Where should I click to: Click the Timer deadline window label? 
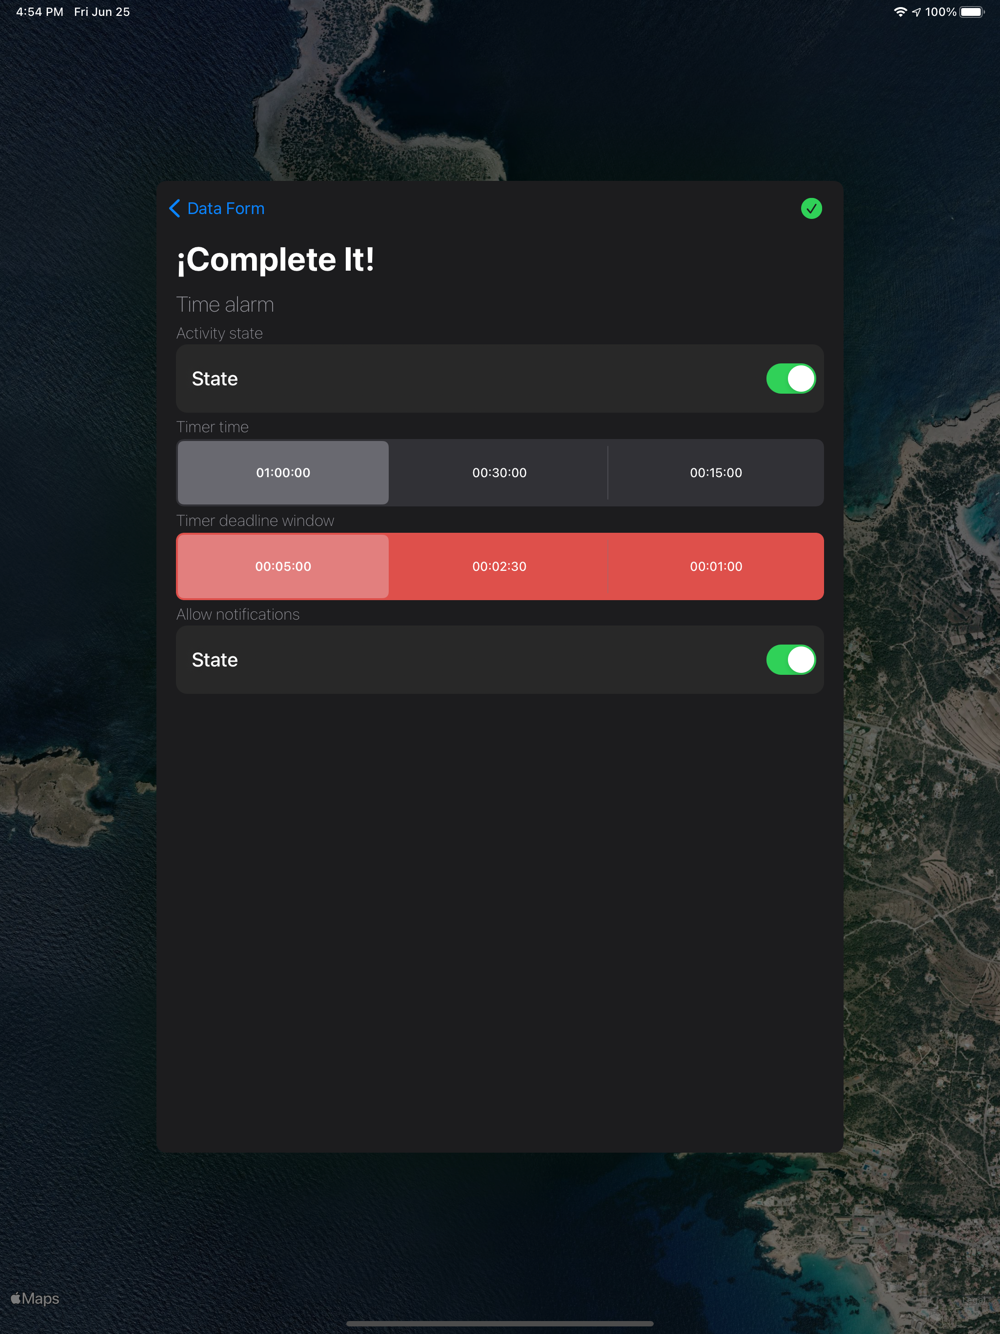[255, 521]
